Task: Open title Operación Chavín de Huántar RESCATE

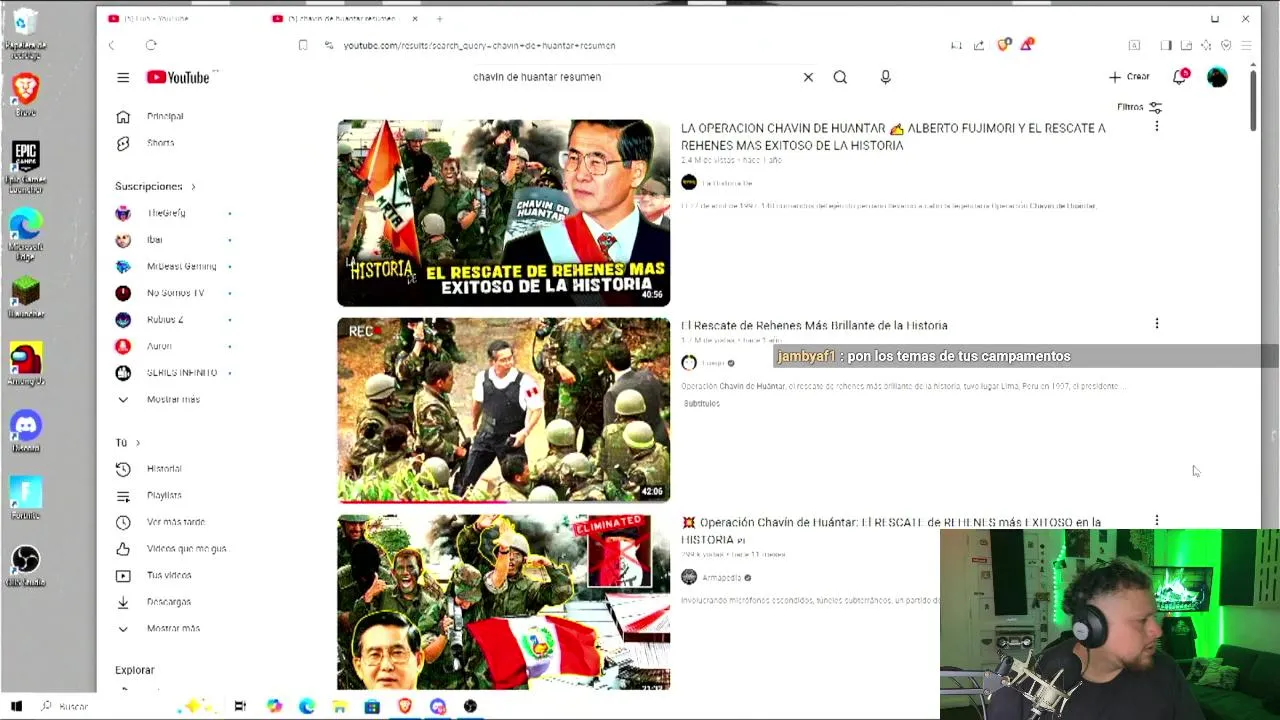Action: pyautogui.click(x=891, y=531)
